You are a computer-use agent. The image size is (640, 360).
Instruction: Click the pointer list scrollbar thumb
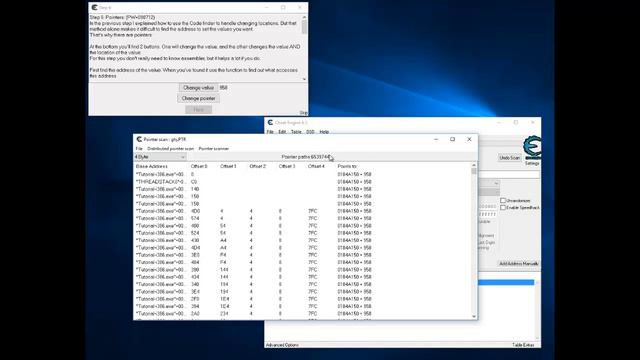474,171
